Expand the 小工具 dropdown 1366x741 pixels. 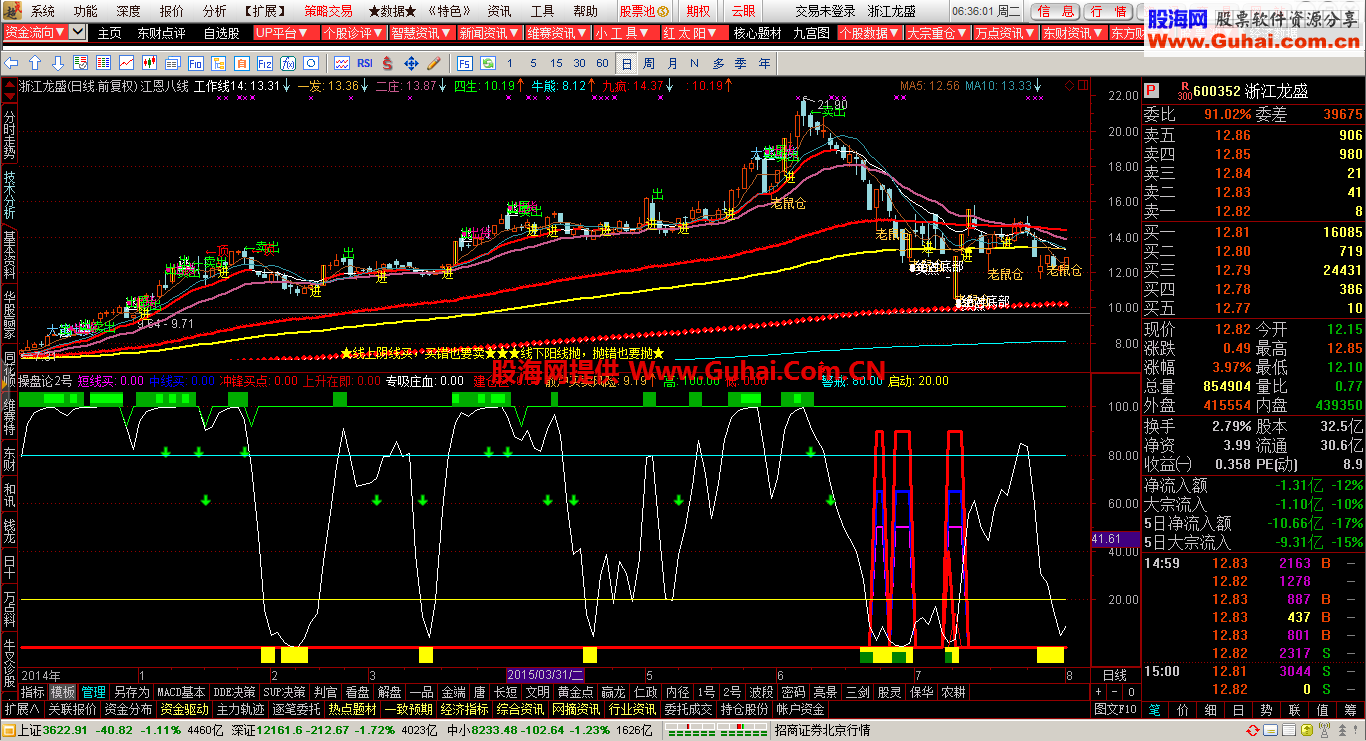coord(625,33)
